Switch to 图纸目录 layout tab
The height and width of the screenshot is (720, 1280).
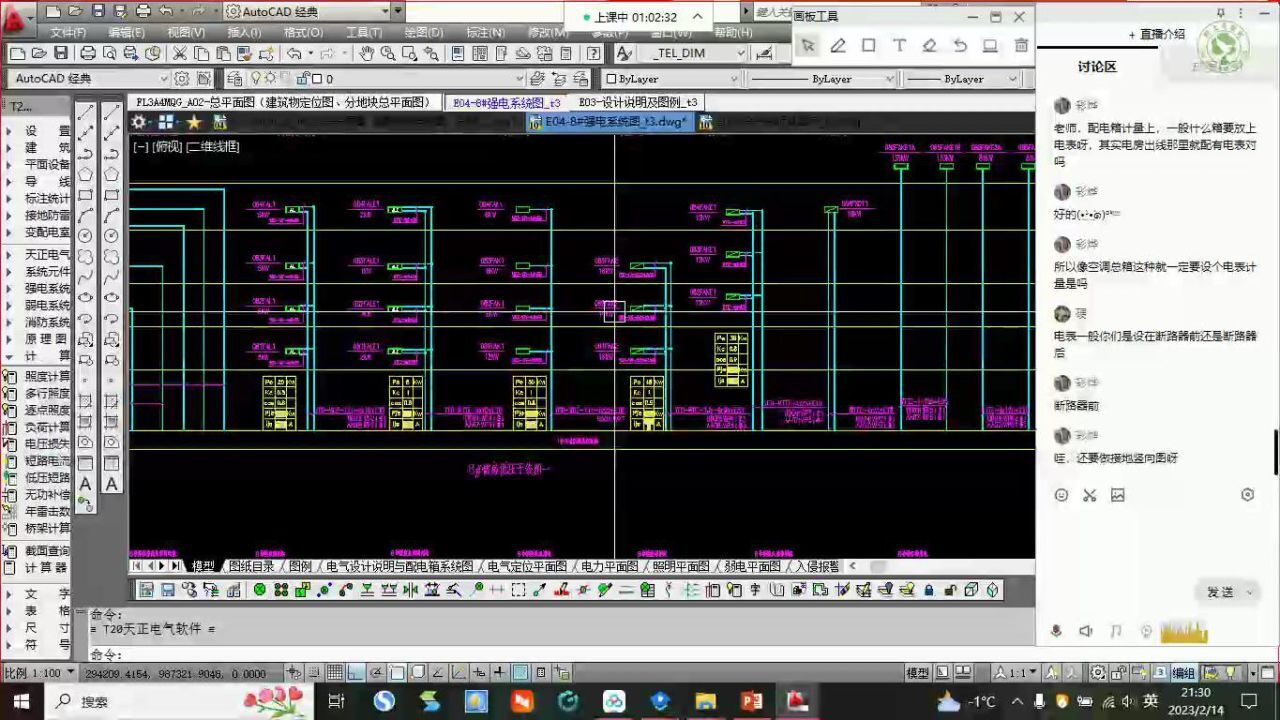(251, 566)
